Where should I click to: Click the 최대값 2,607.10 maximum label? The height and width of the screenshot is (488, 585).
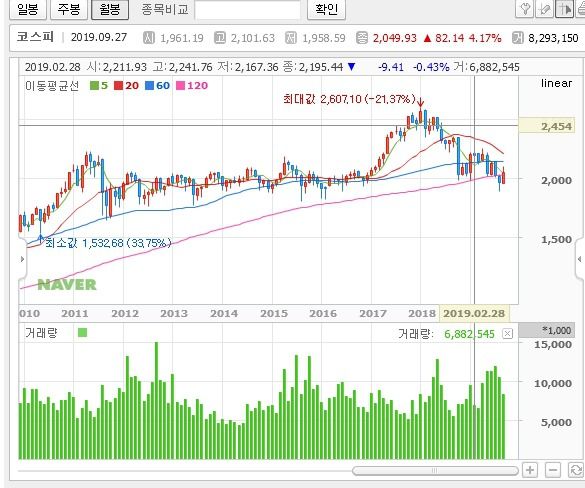click(349, 99)
